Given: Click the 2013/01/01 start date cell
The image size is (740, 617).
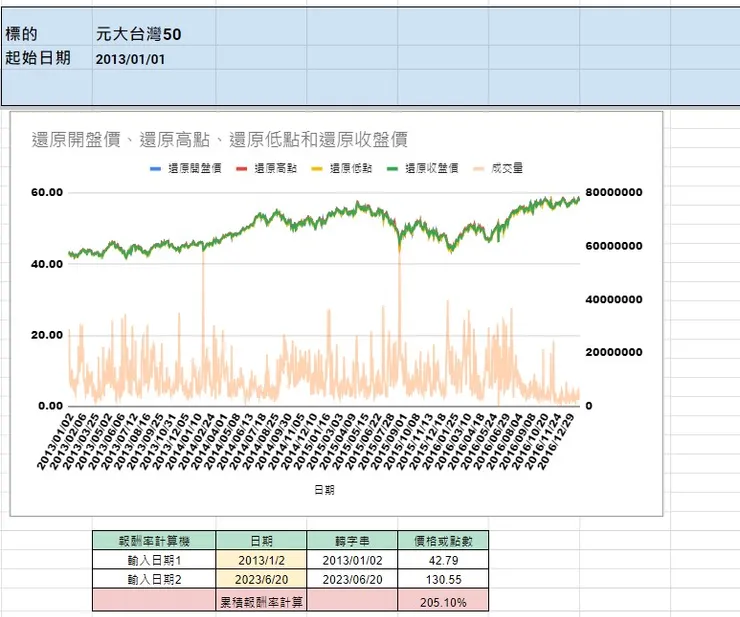Looking at the screenshot, I should pyautogui.click(x=154, y=58).
